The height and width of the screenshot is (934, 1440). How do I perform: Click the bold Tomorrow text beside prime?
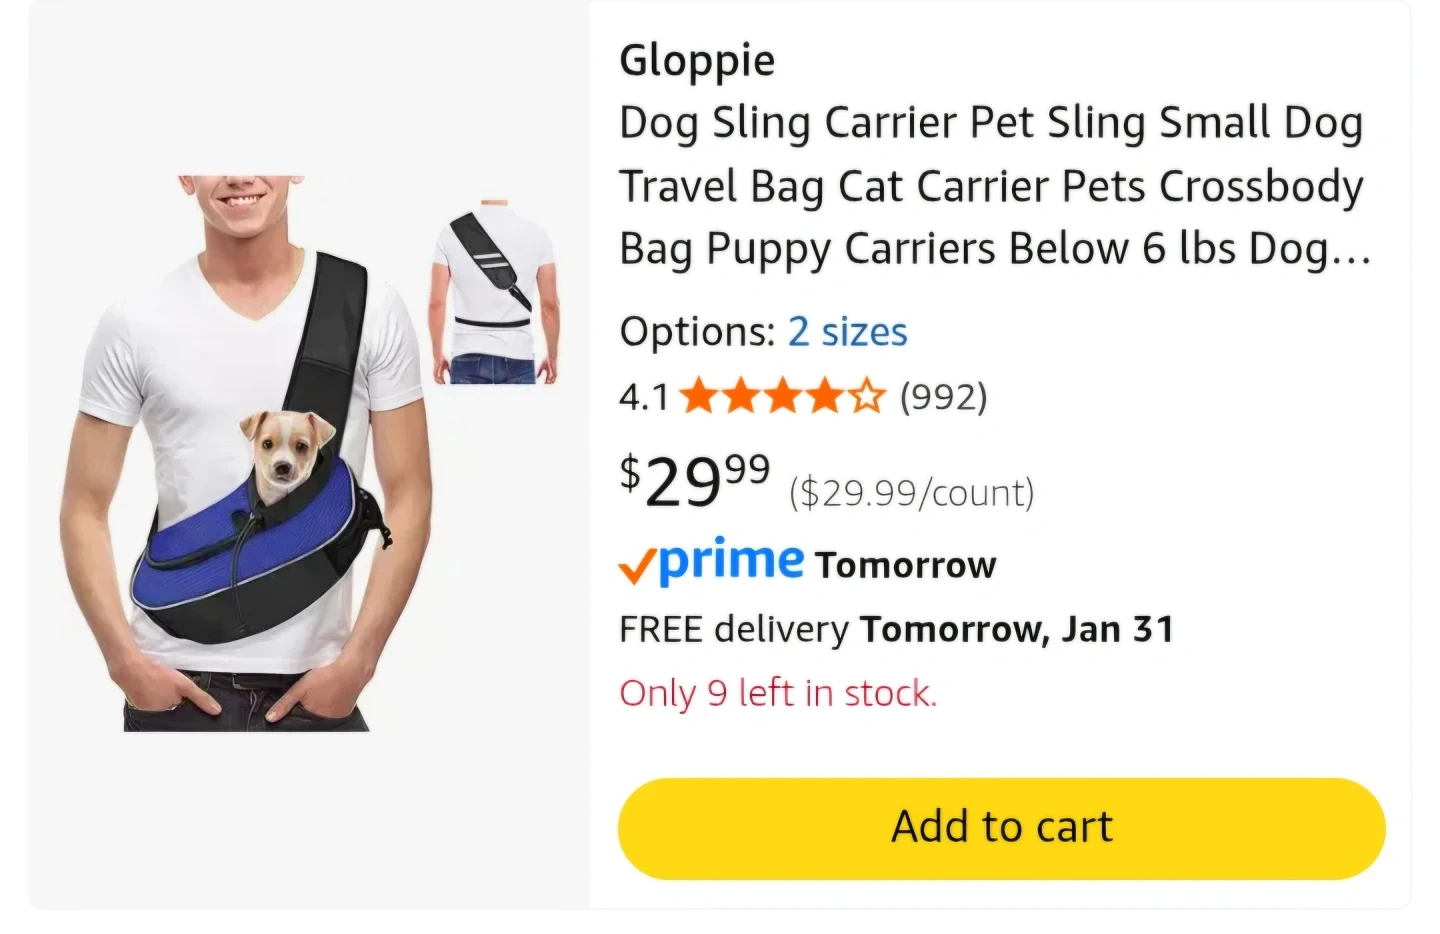[x=906, y=565]
